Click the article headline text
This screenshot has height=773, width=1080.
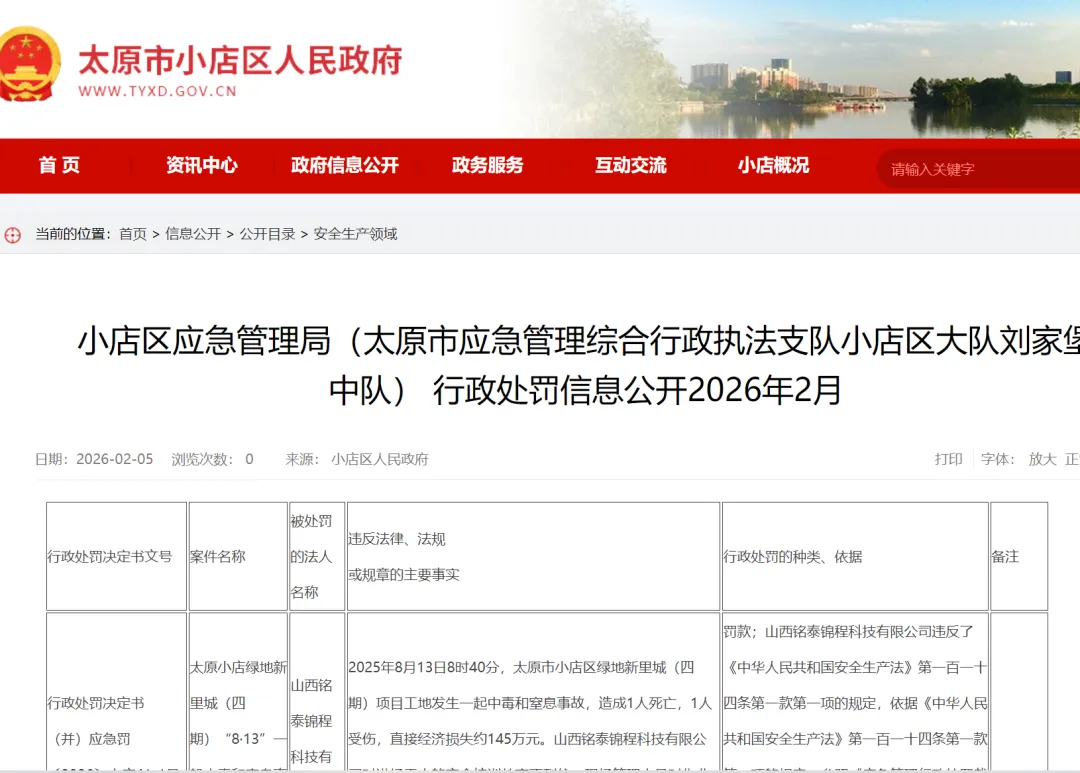point(579,366)
